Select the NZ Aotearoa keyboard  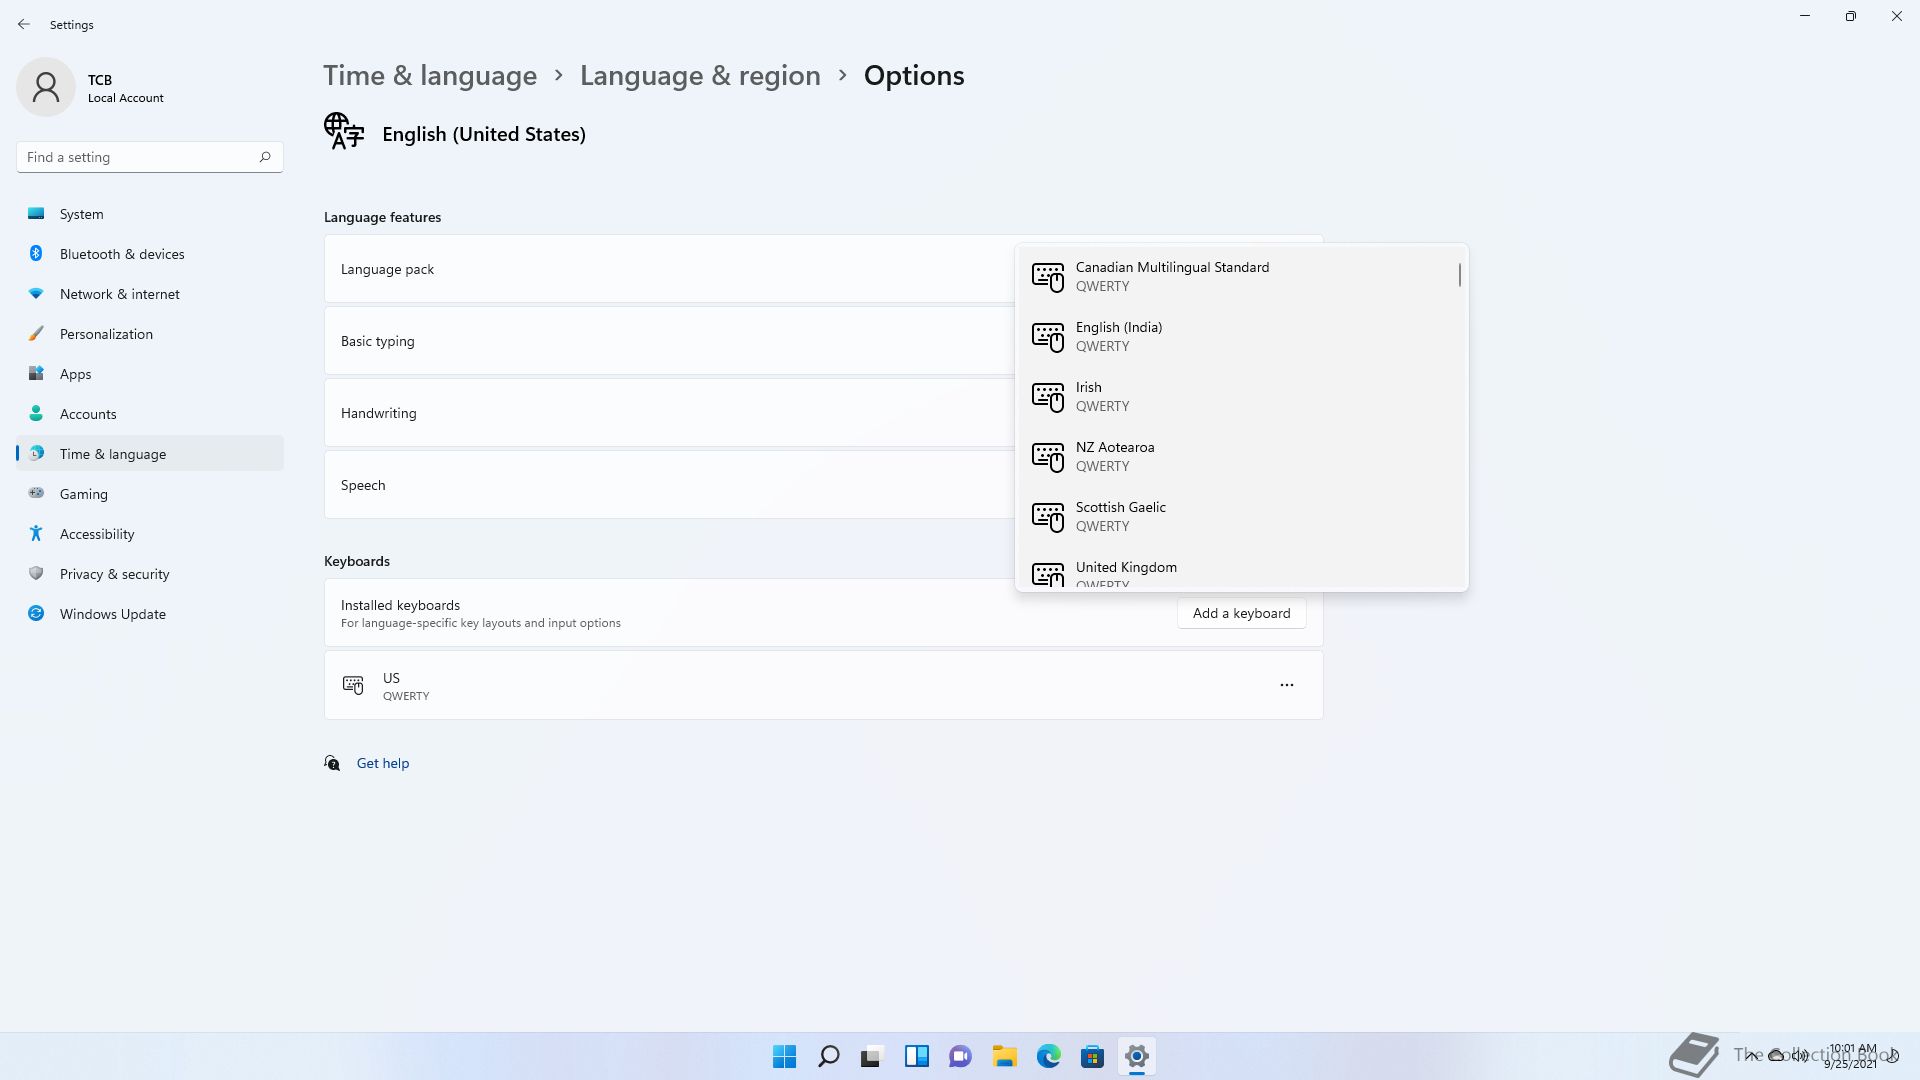point(1114,456)
